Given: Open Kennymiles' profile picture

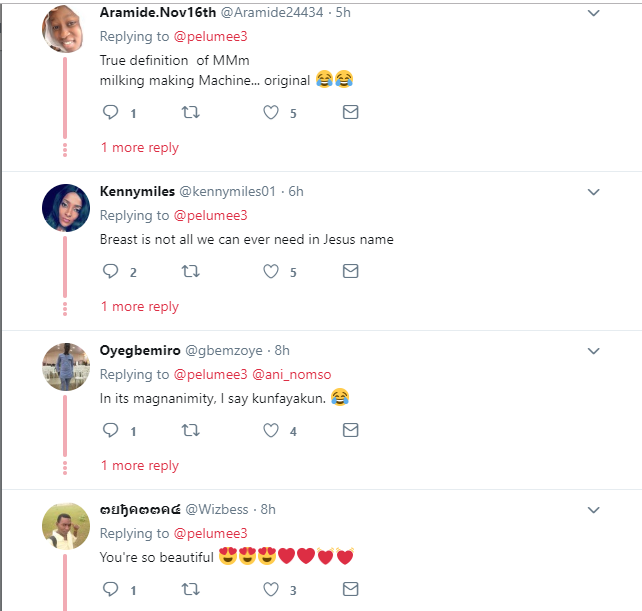Looking at the screenshot, I should coord(66,208).
